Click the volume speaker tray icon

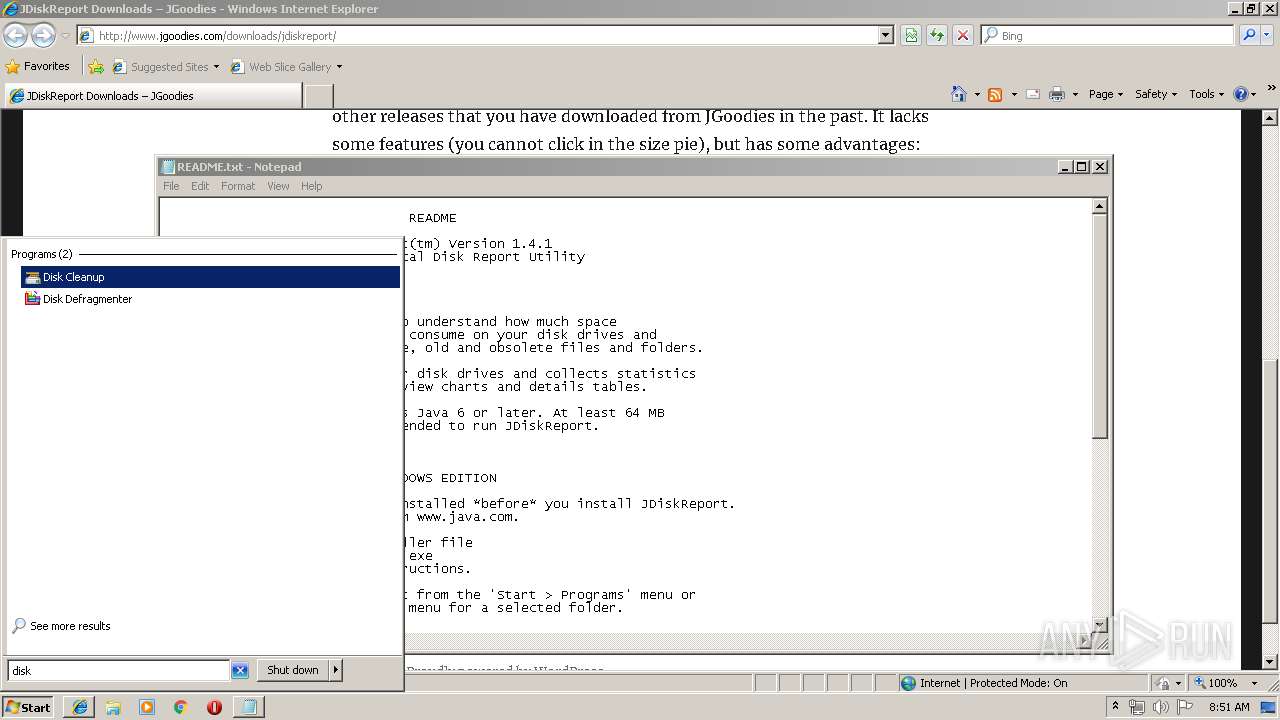click(x=1161, y=707)
